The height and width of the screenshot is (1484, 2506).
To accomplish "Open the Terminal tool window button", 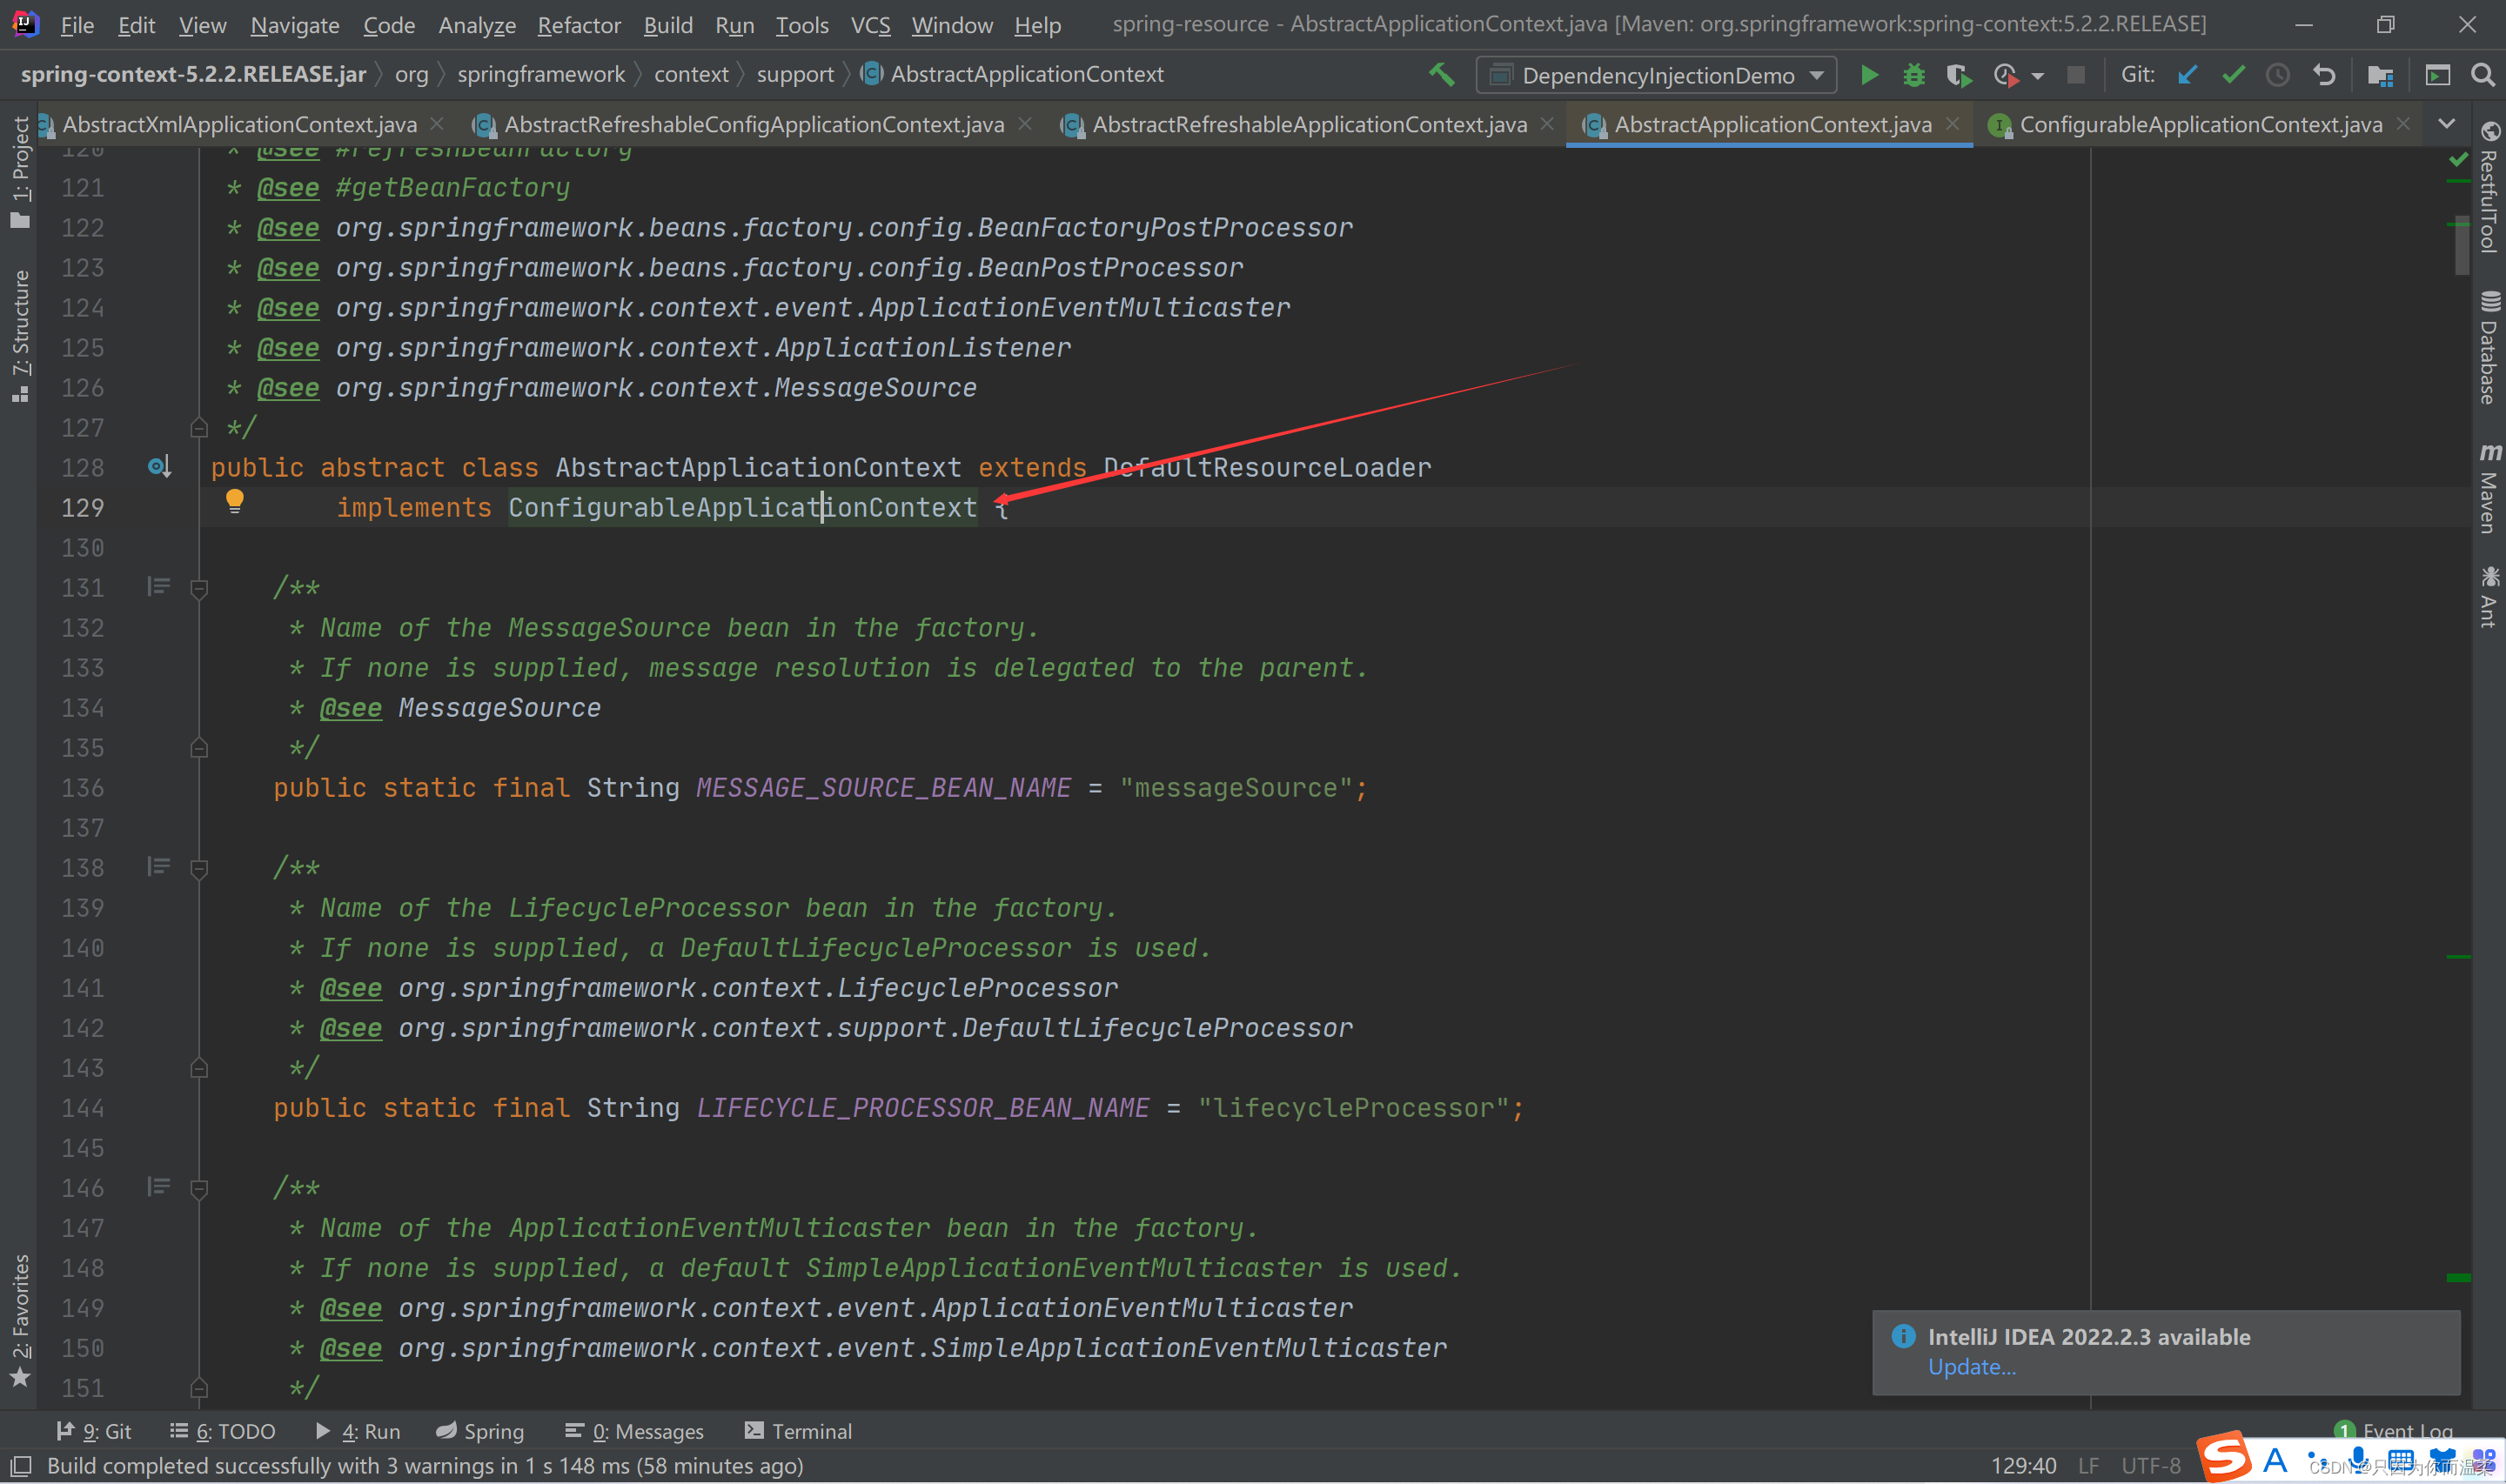I will [798, 1431].
